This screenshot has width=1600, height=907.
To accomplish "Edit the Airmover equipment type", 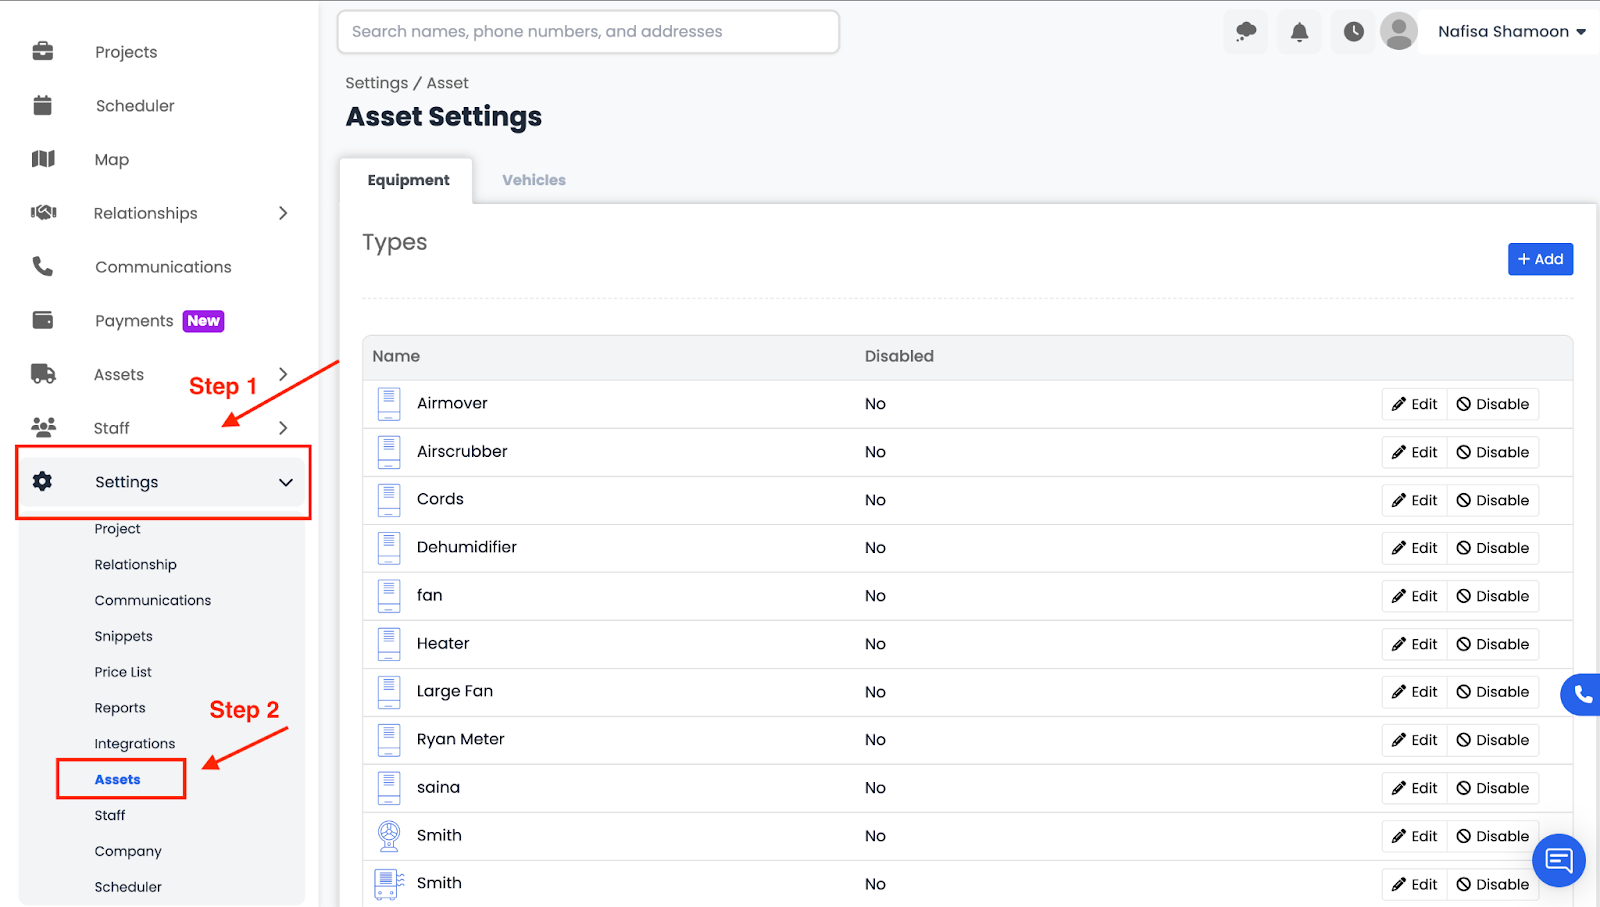I will pos(1414,404).
